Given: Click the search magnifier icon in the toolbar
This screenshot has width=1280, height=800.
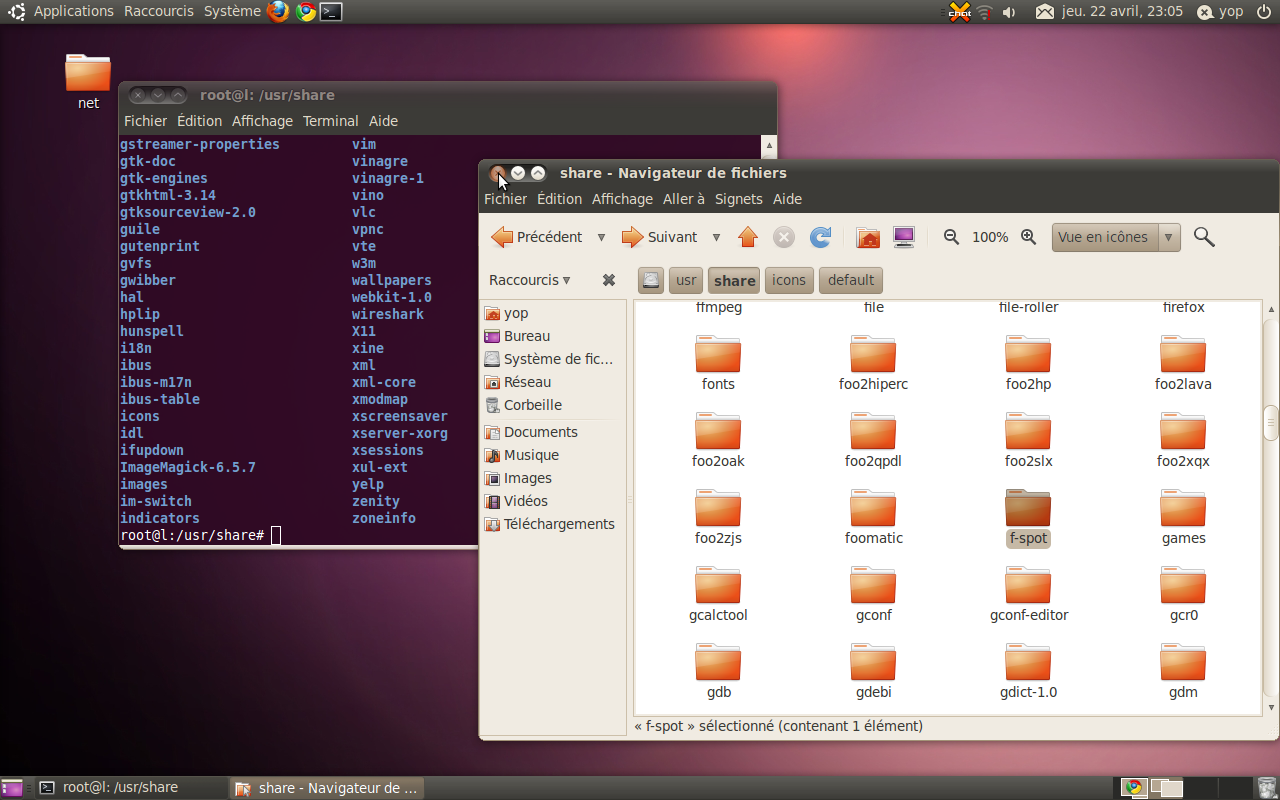Looking at the screenshot, I should pos(1204,237).
